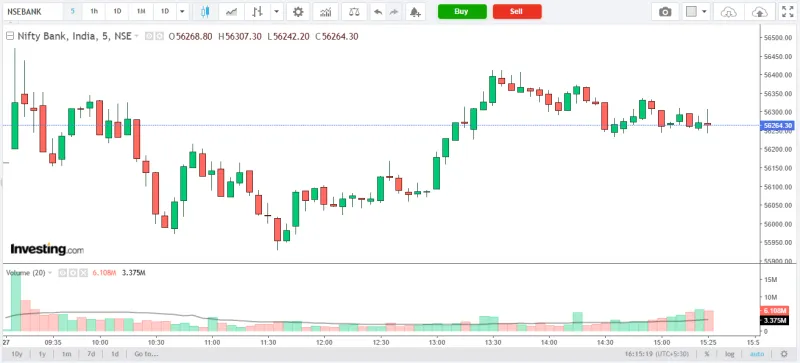Viewport: 800px width, 363px height.
Task: Open Nifty Bank series format settings
Action: point(159,36)
